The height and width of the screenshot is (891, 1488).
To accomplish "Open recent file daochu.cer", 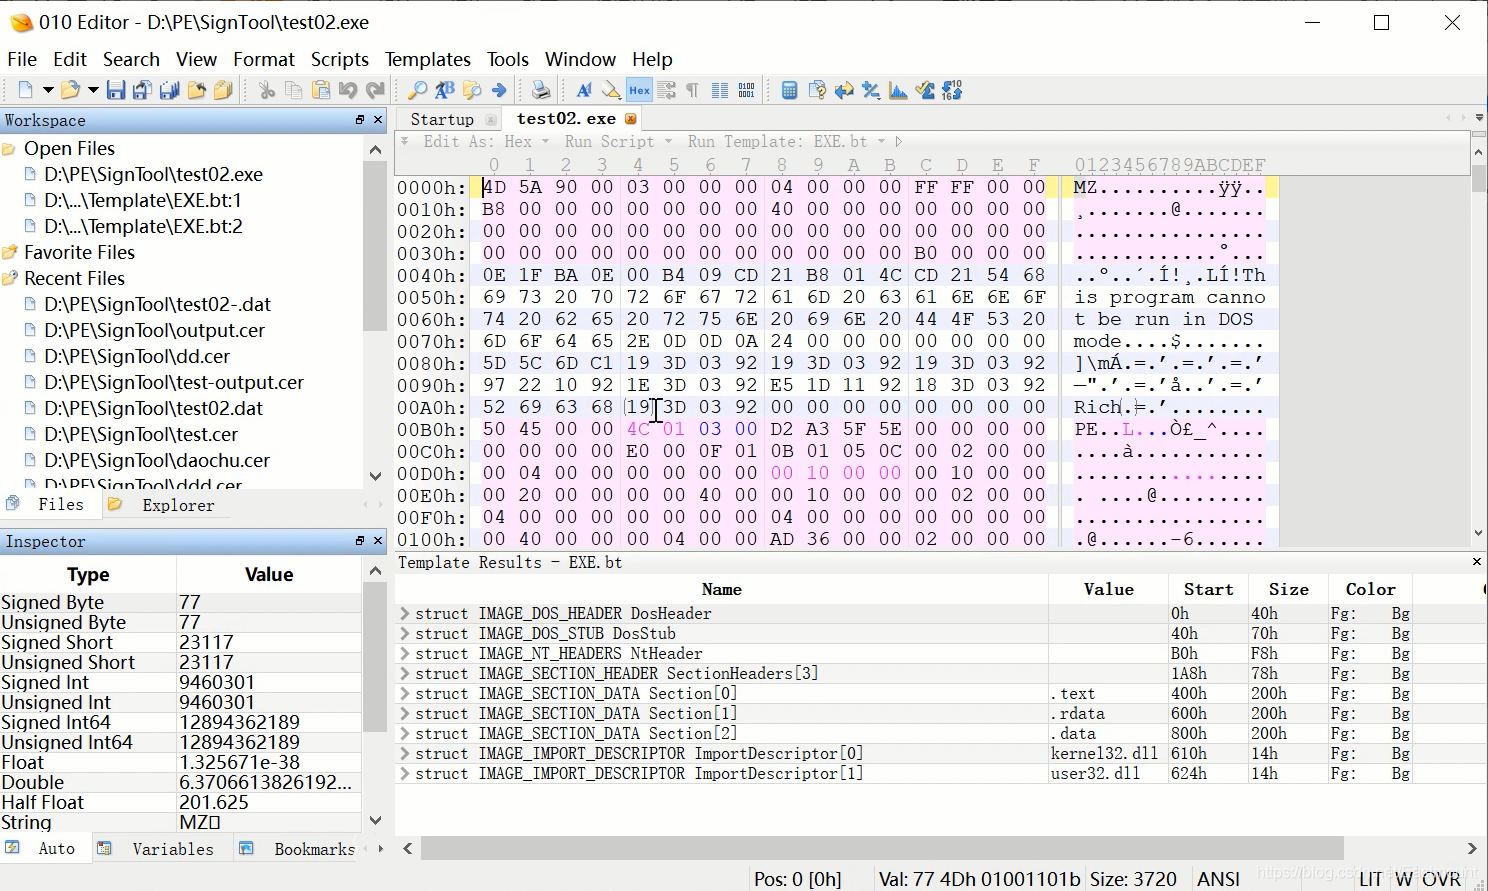I will point(157,460).
